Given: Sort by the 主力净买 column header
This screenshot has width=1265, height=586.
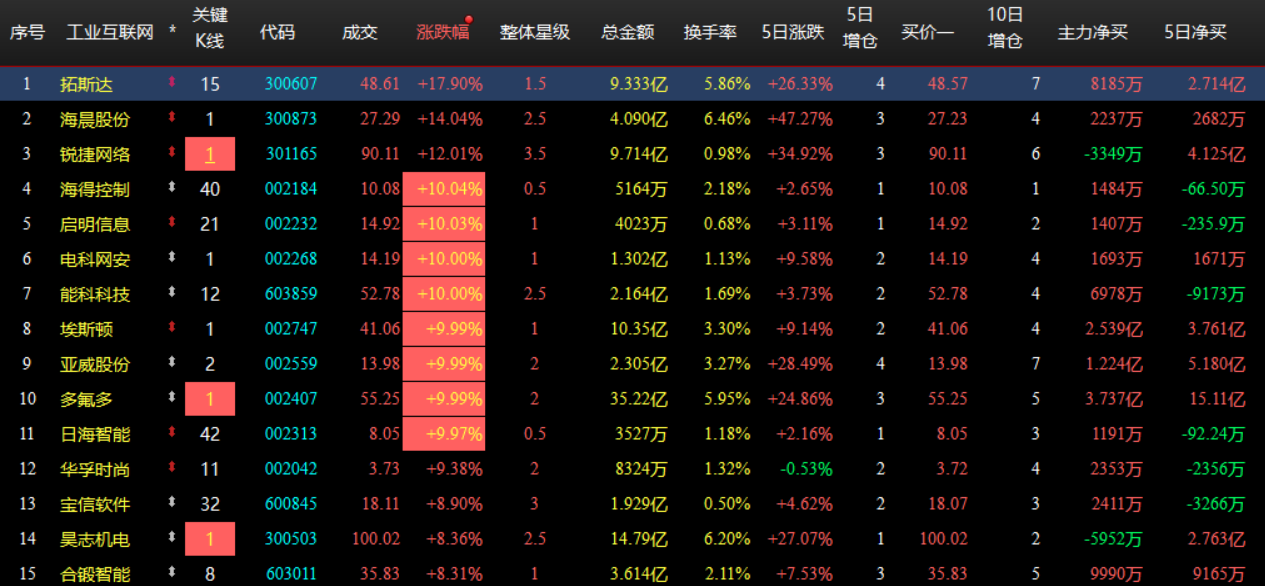Looking at the screenshot, I should 1093,32.
